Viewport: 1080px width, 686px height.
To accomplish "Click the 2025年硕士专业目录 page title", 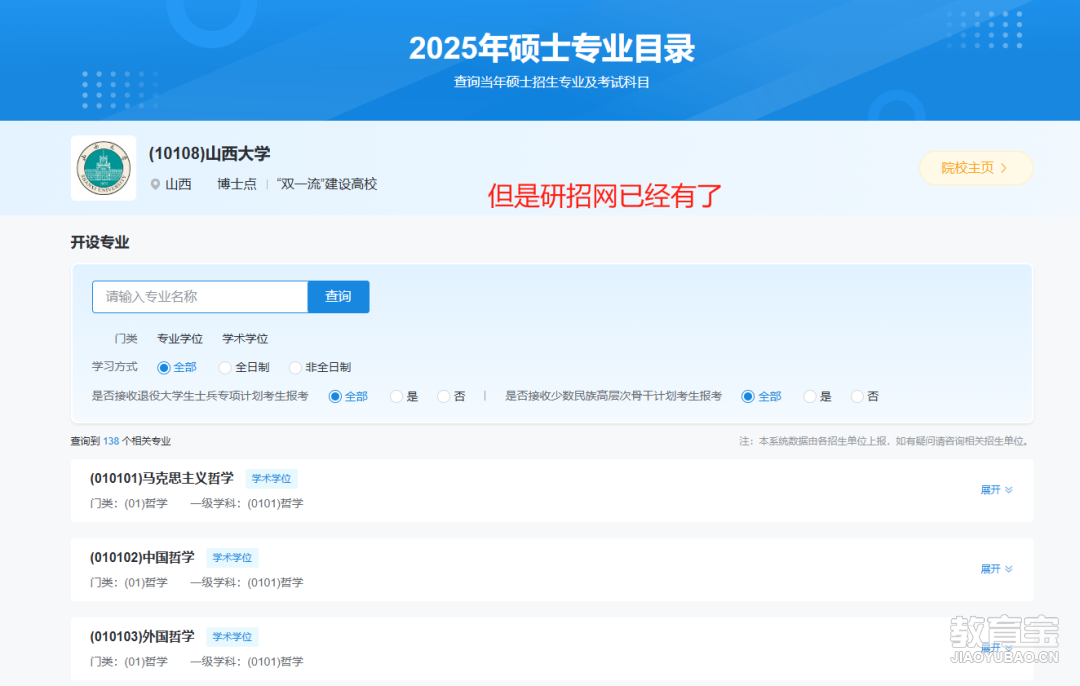I will [x=552, y=48].
